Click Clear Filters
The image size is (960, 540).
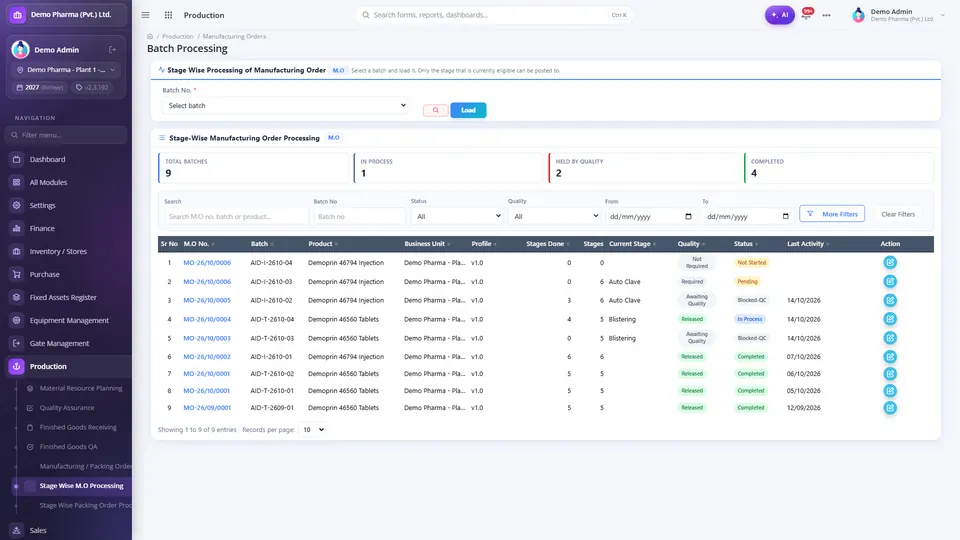click(898, 214)
